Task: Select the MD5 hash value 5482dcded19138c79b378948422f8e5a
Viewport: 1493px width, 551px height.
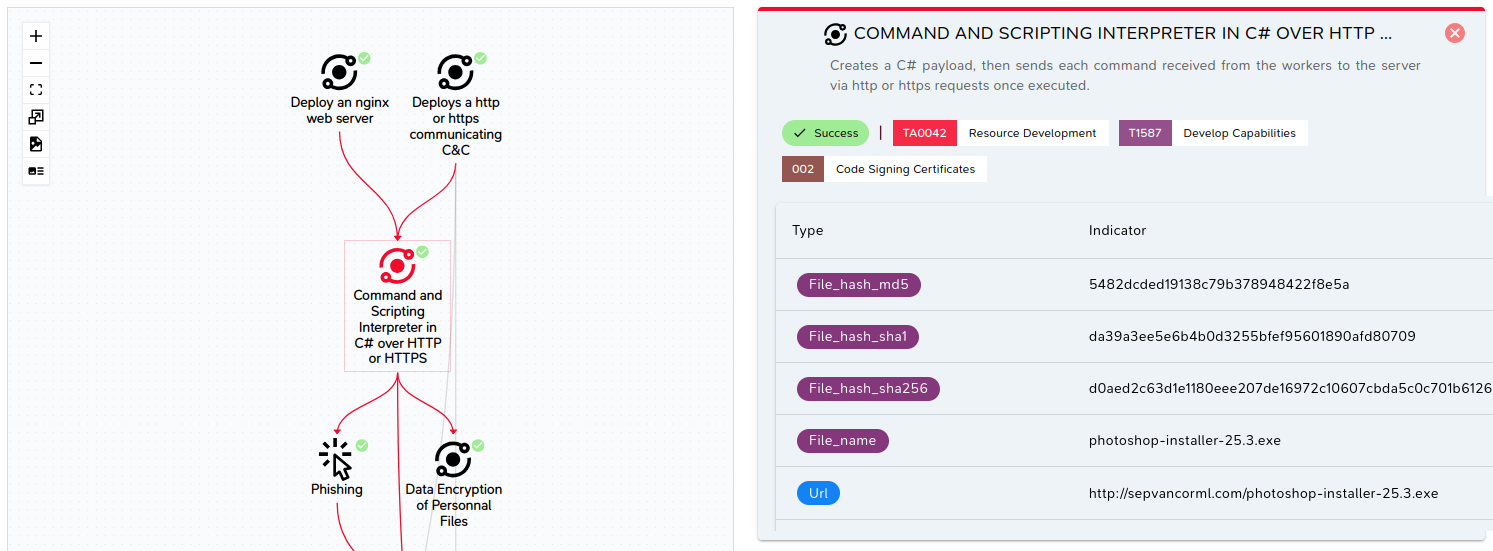Action: 1219,284
